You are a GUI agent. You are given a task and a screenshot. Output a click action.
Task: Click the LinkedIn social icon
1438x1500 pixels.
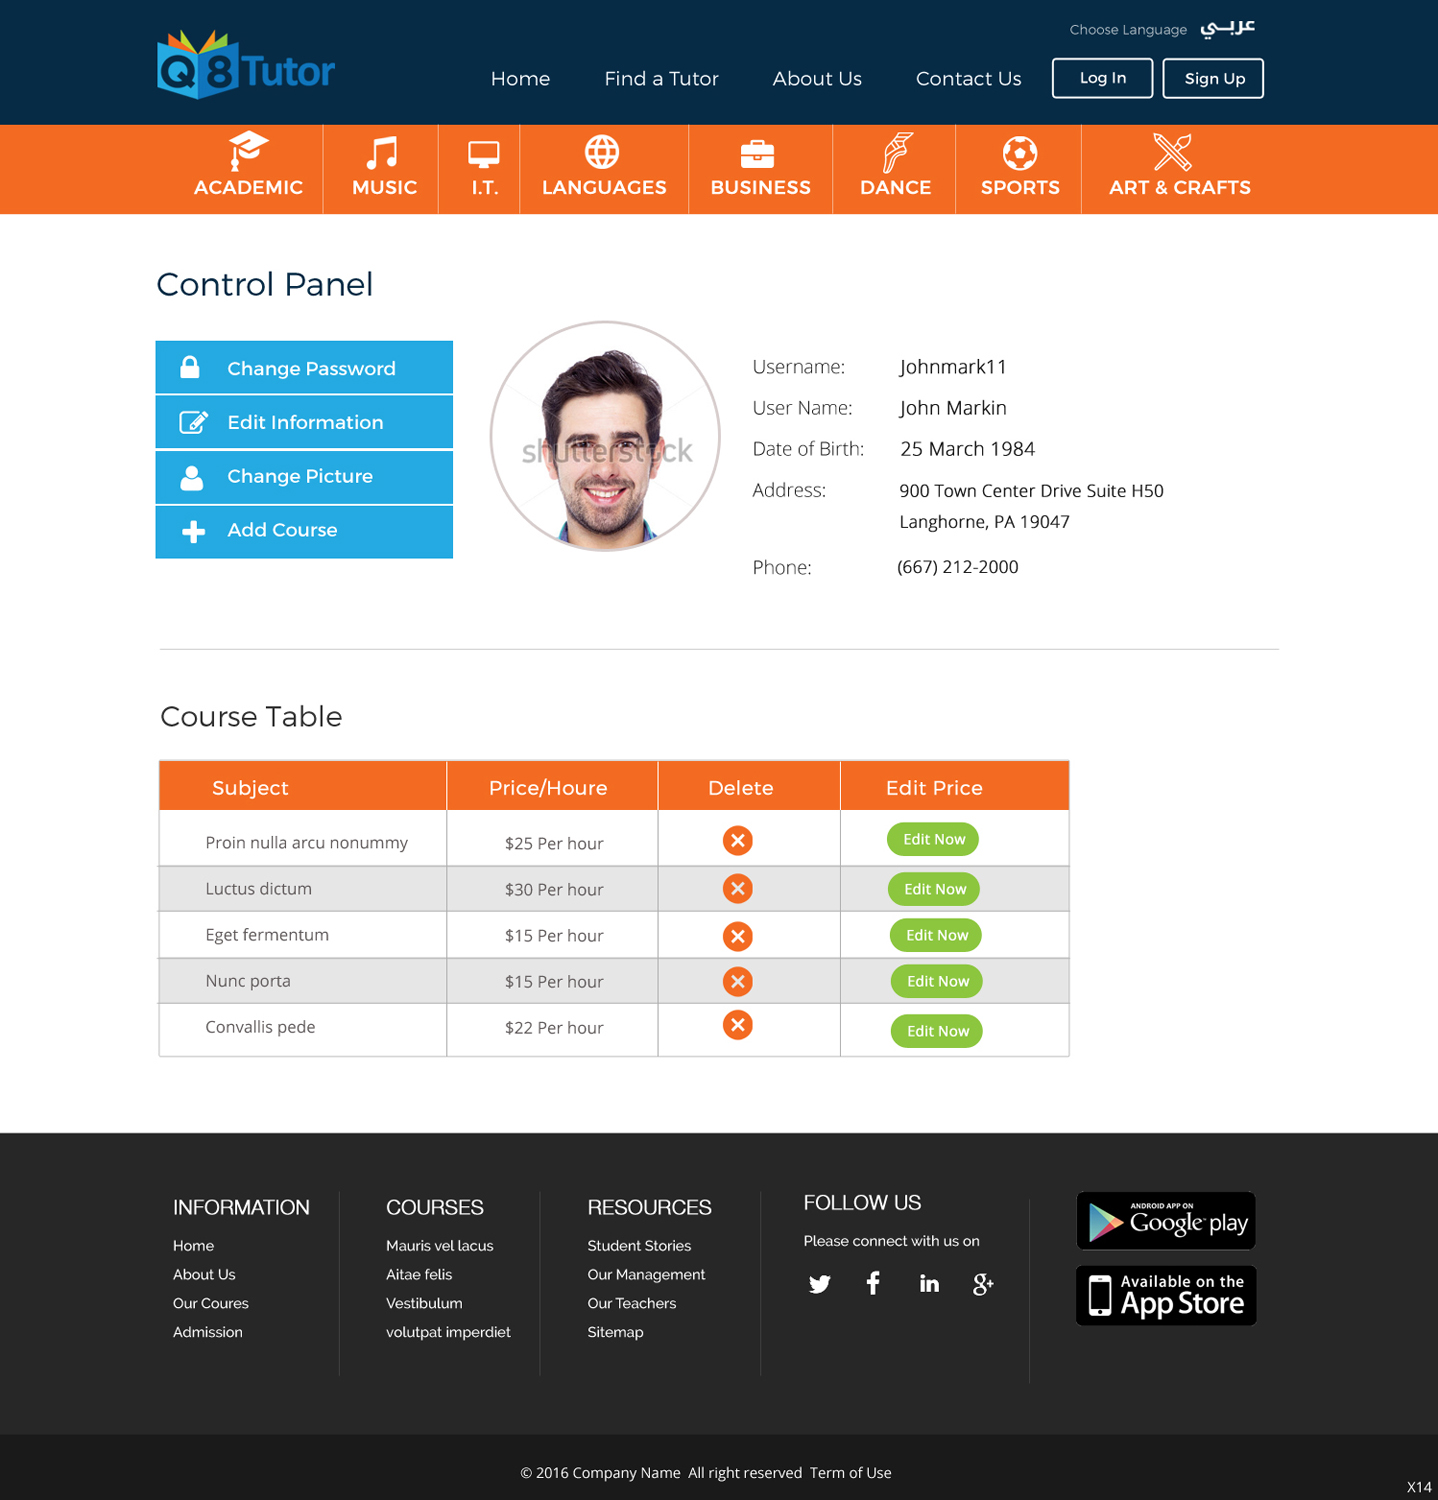click(x=929, y=1284)
